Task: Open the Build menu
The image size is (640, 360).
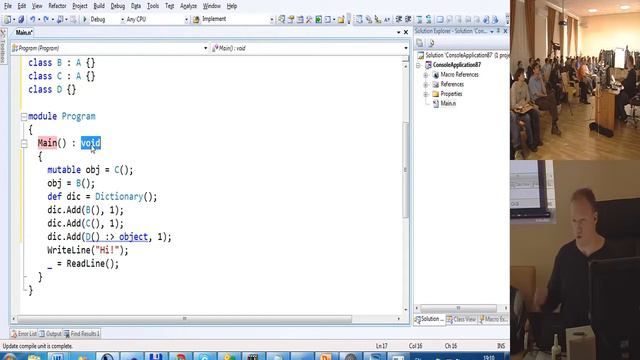Action: click(x=99, y=6)
